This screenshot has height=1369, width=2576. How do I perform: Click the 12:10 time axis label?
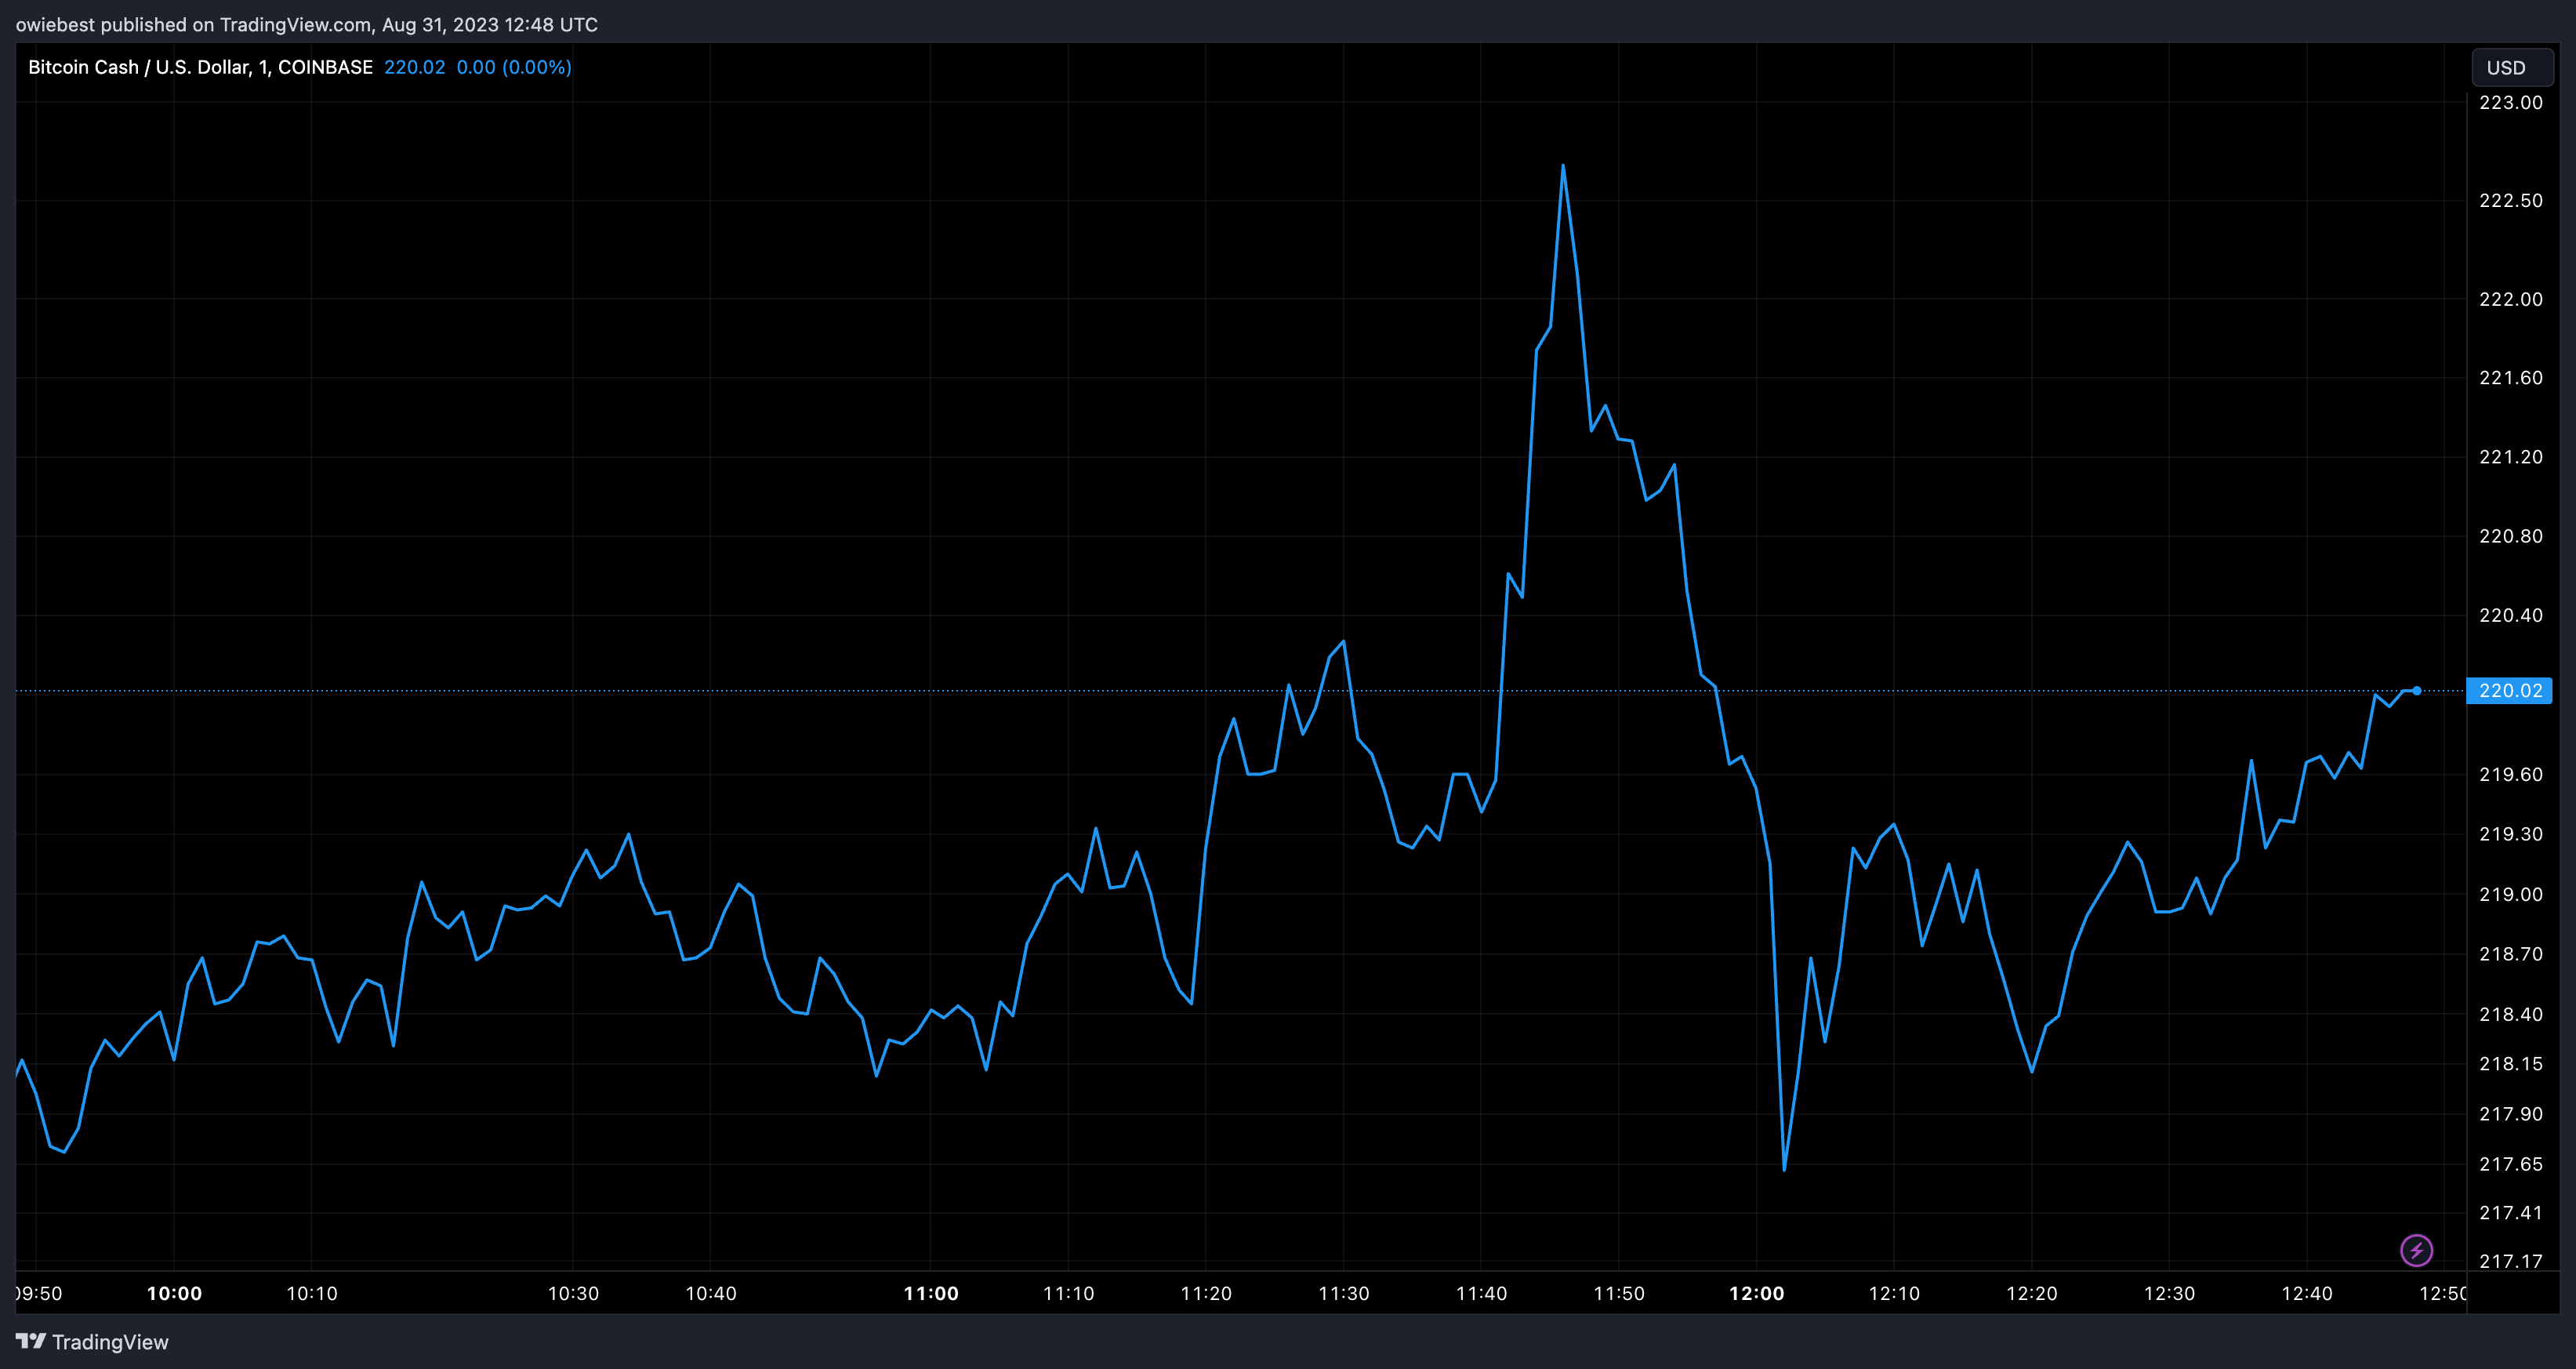coord(1894,1293)
